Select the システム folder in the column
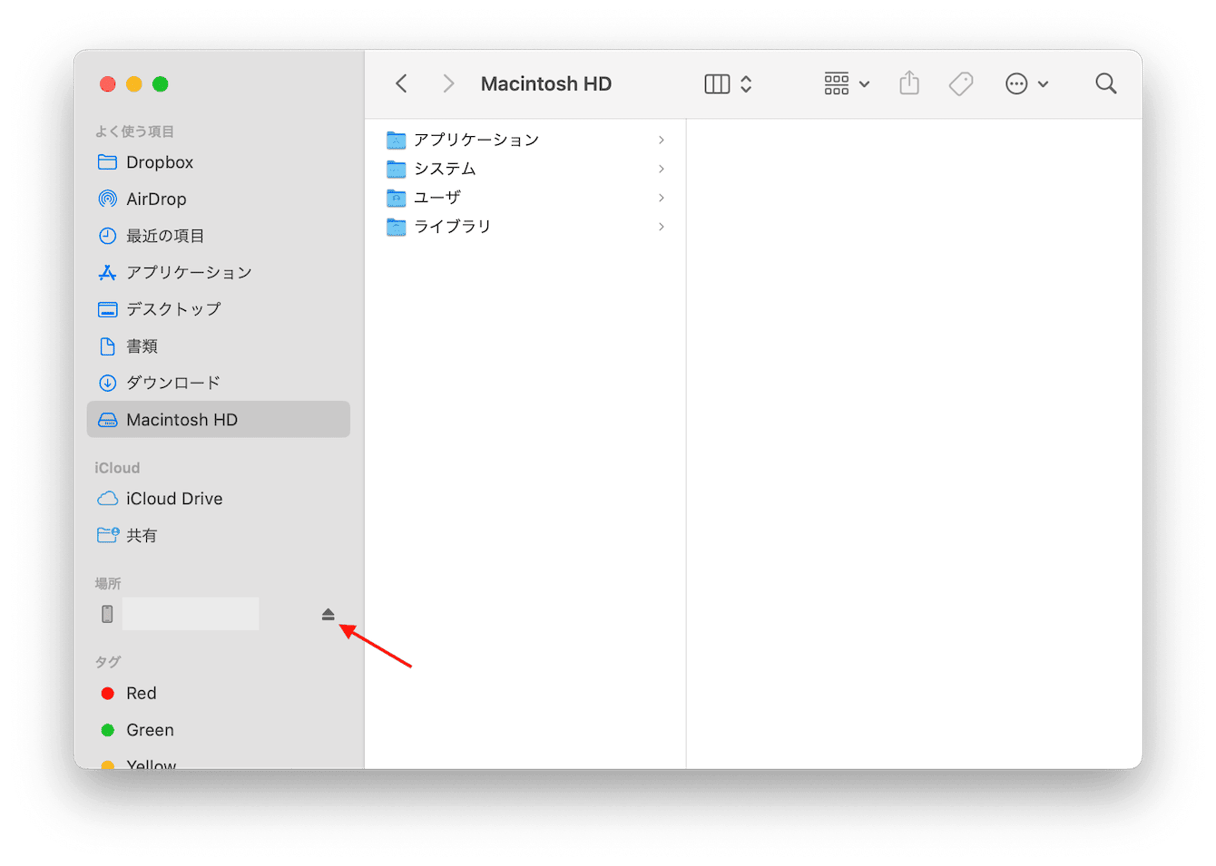The height and width of the screenshot is (866, 1216). (x=445, y=169)
